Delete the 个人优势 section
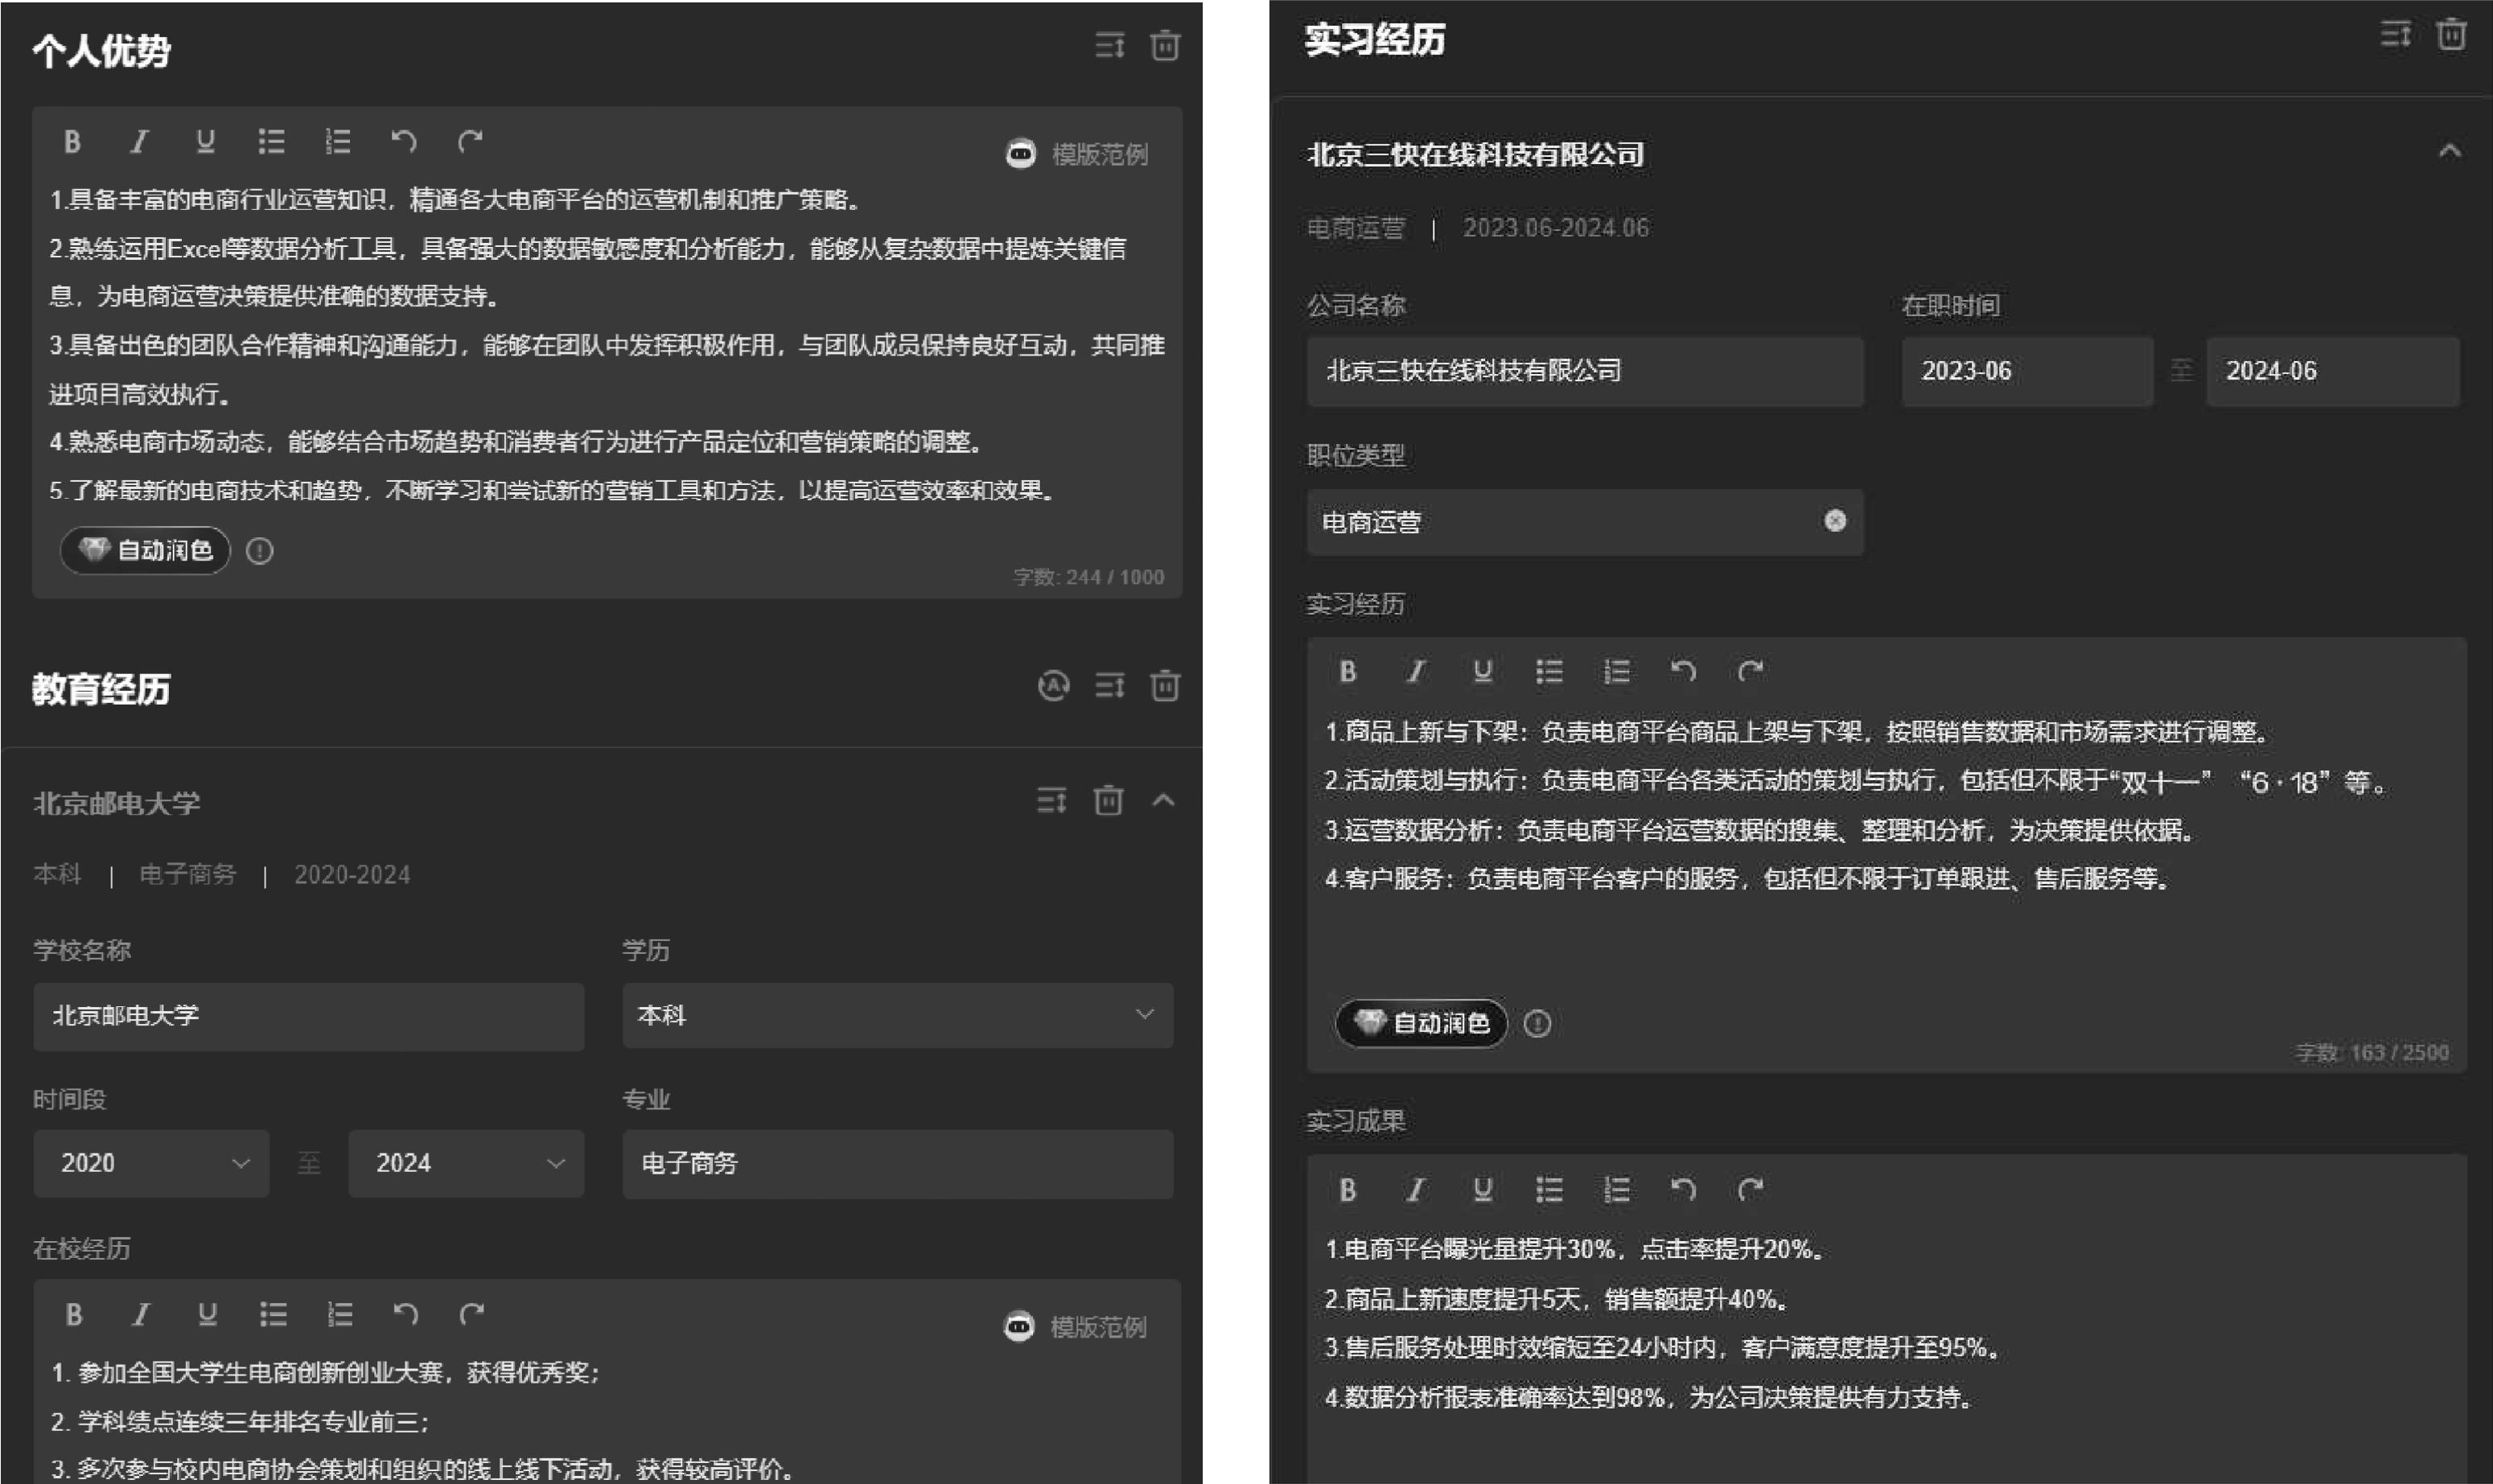Image resolution: width=2493 pixels, height=1484 pixels. point(1165,46)
